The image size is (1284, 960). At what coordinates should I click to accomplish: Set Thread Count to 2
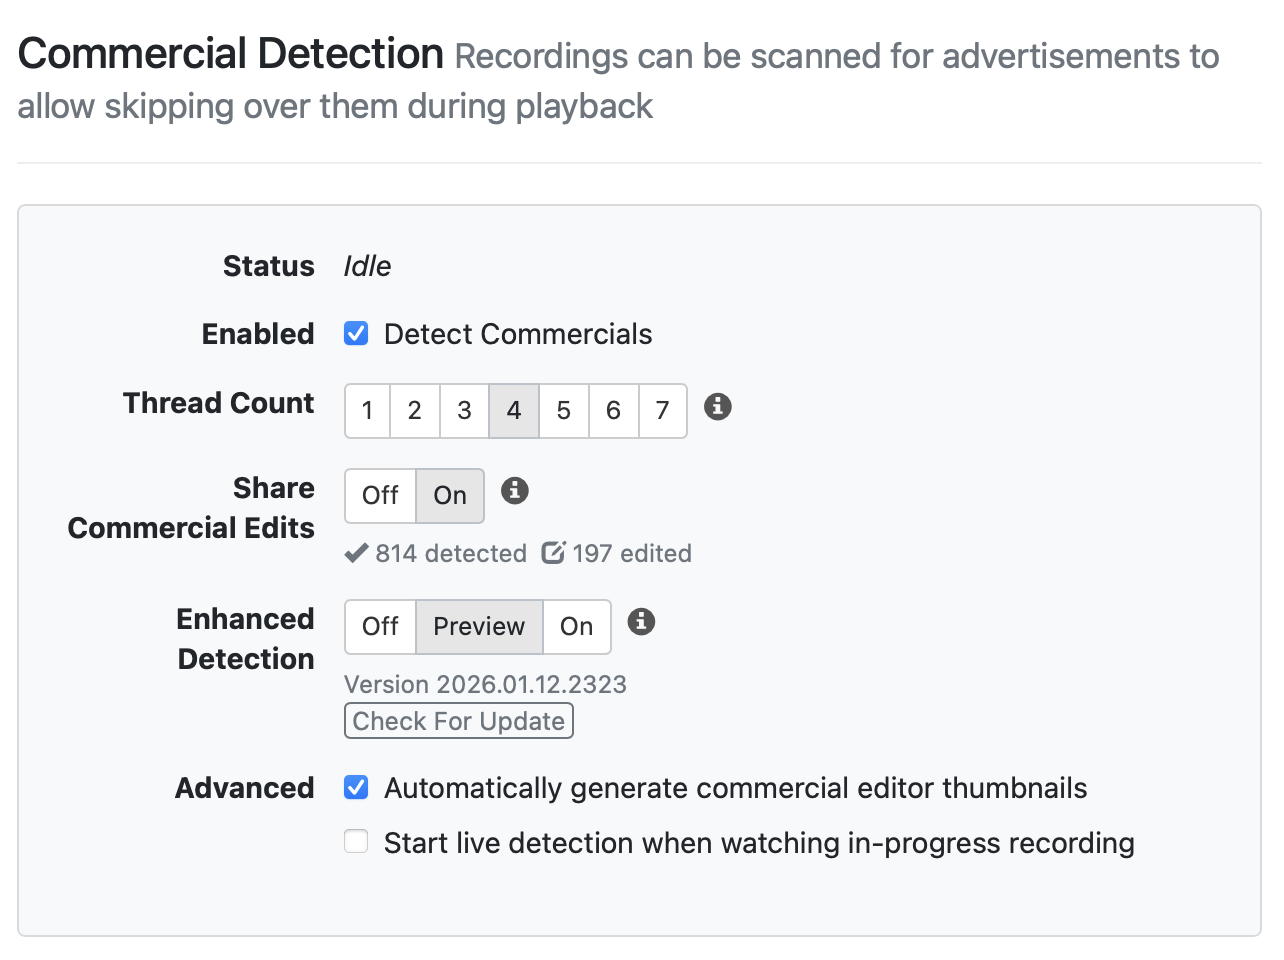coord(415,411)
